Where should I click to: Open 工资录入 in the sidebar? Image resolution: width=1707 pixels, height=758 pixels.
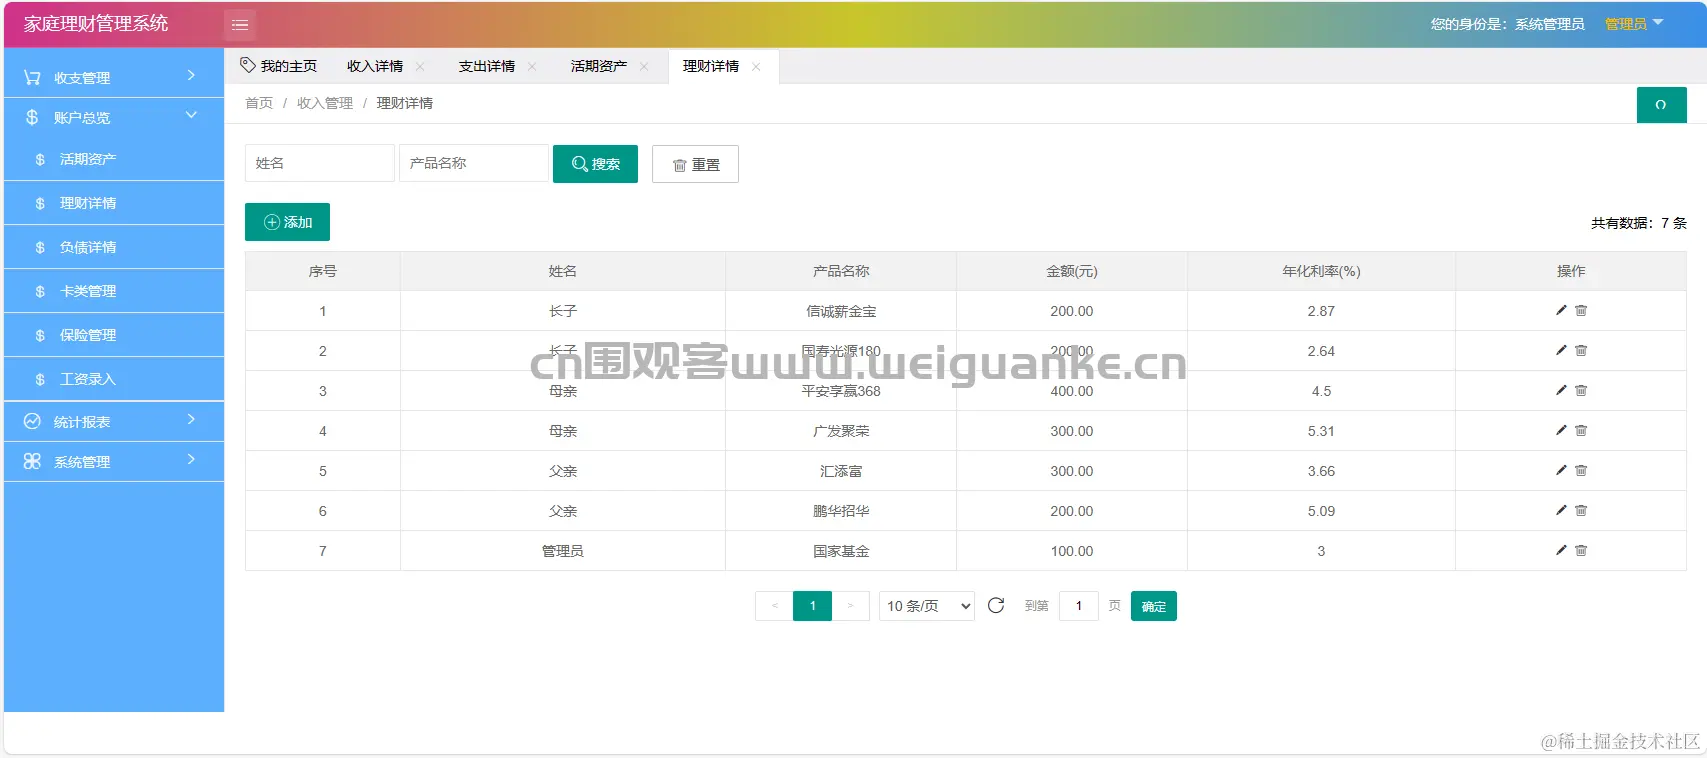[114, 379]
